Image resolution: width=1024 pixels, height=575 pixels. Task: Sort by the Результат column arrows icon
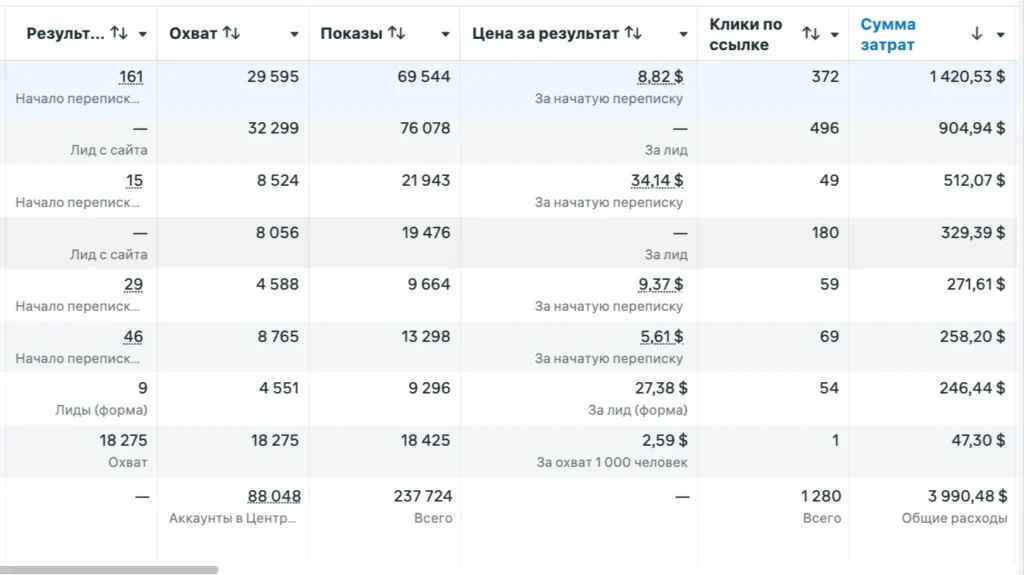point(119,34)
